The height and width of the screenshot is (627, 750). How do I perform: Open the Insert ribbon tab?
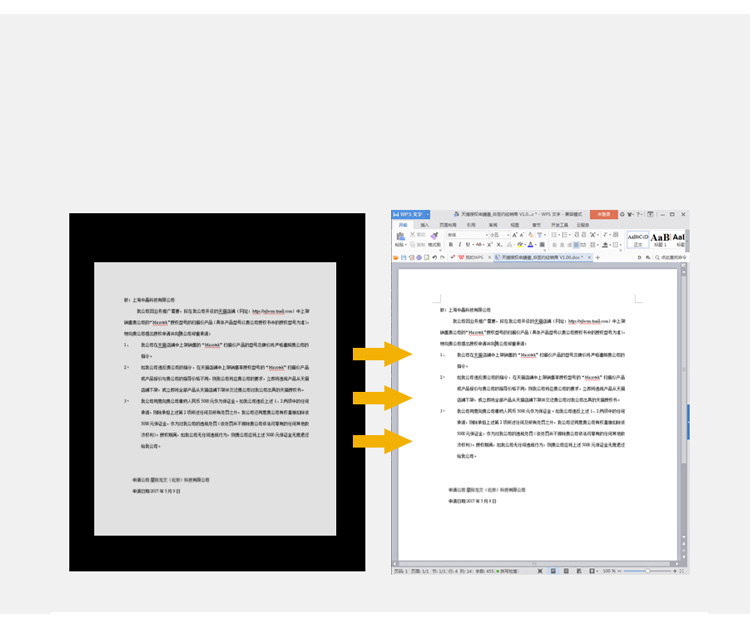tap(425, 225)
